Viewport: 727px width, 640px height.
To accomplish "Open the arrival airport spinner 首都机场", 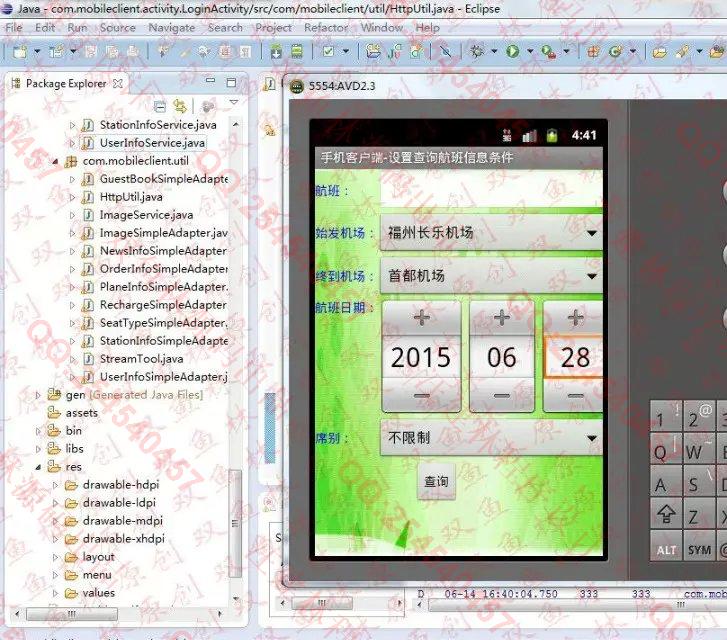I will tap(491, 276).
